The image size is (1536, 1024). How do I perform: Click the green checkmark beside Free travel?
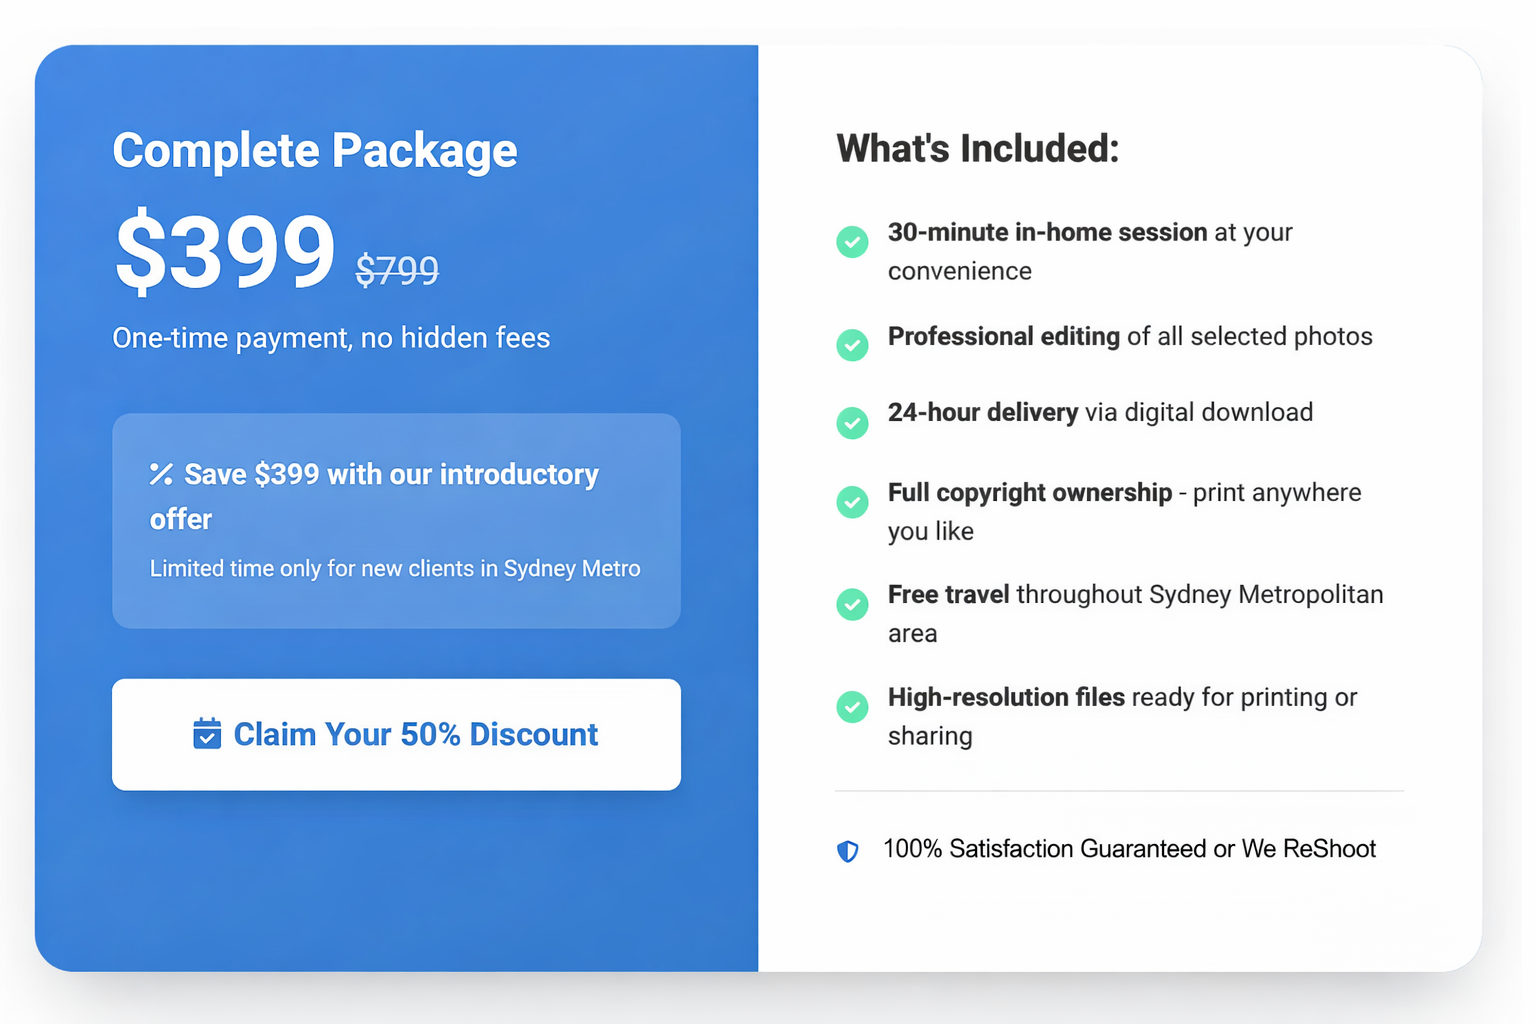click(852, 604)
